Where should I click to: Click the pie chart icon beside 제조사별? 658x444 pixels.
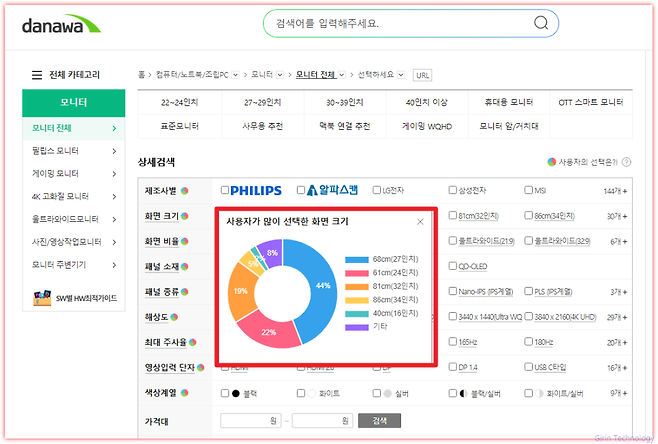184,190
